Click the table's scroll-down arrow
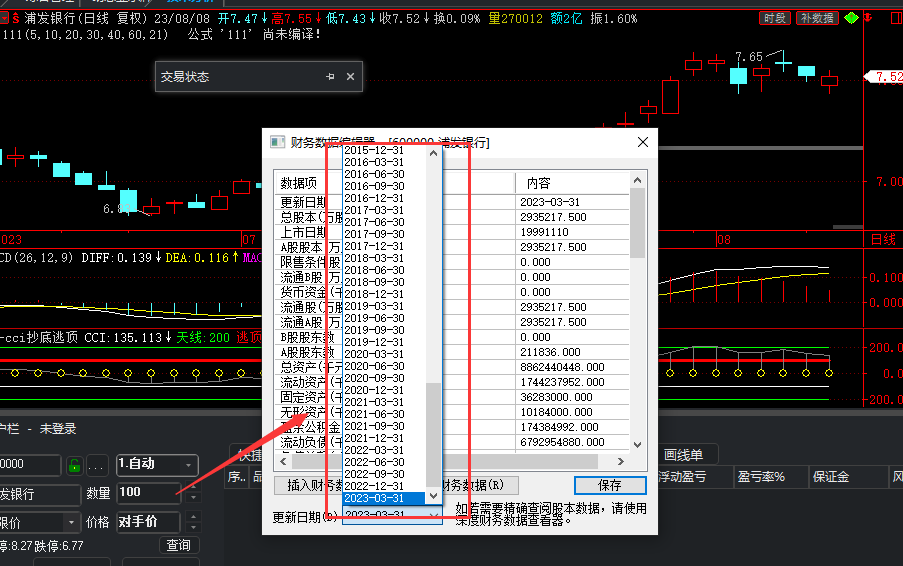 click(638, 445)
